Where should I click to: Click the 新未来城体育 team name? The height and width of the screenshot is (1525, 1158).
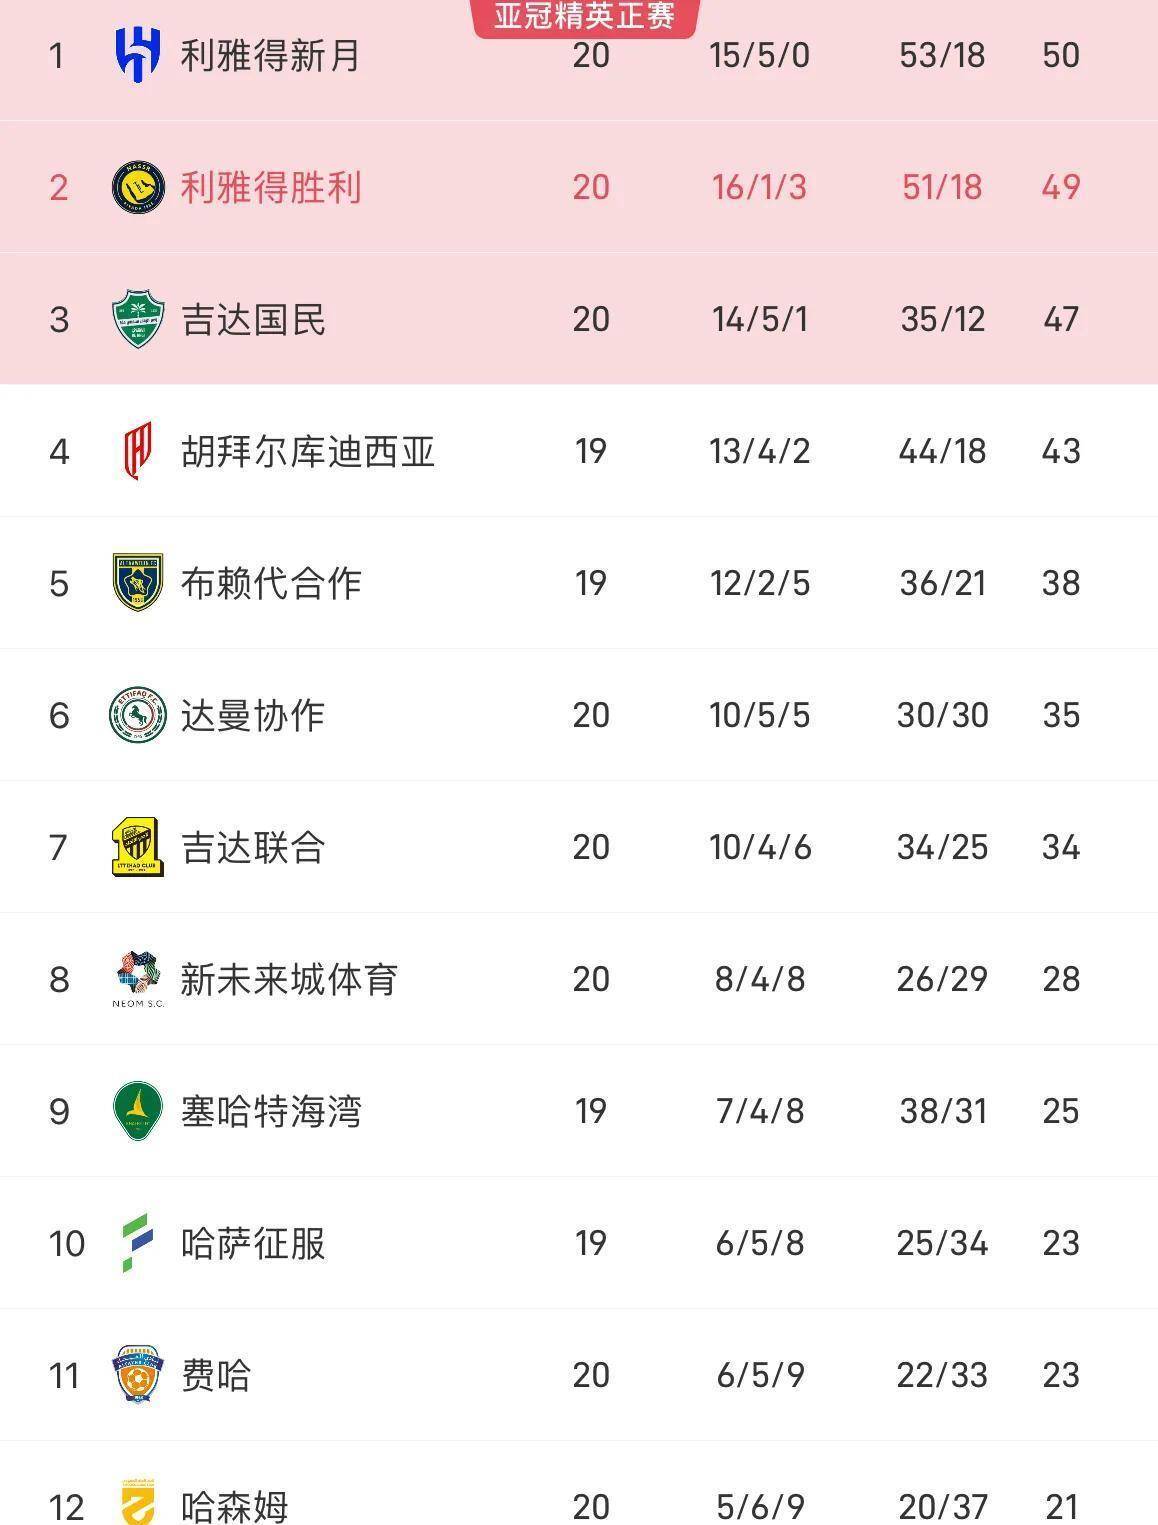[x=289, y=979]
